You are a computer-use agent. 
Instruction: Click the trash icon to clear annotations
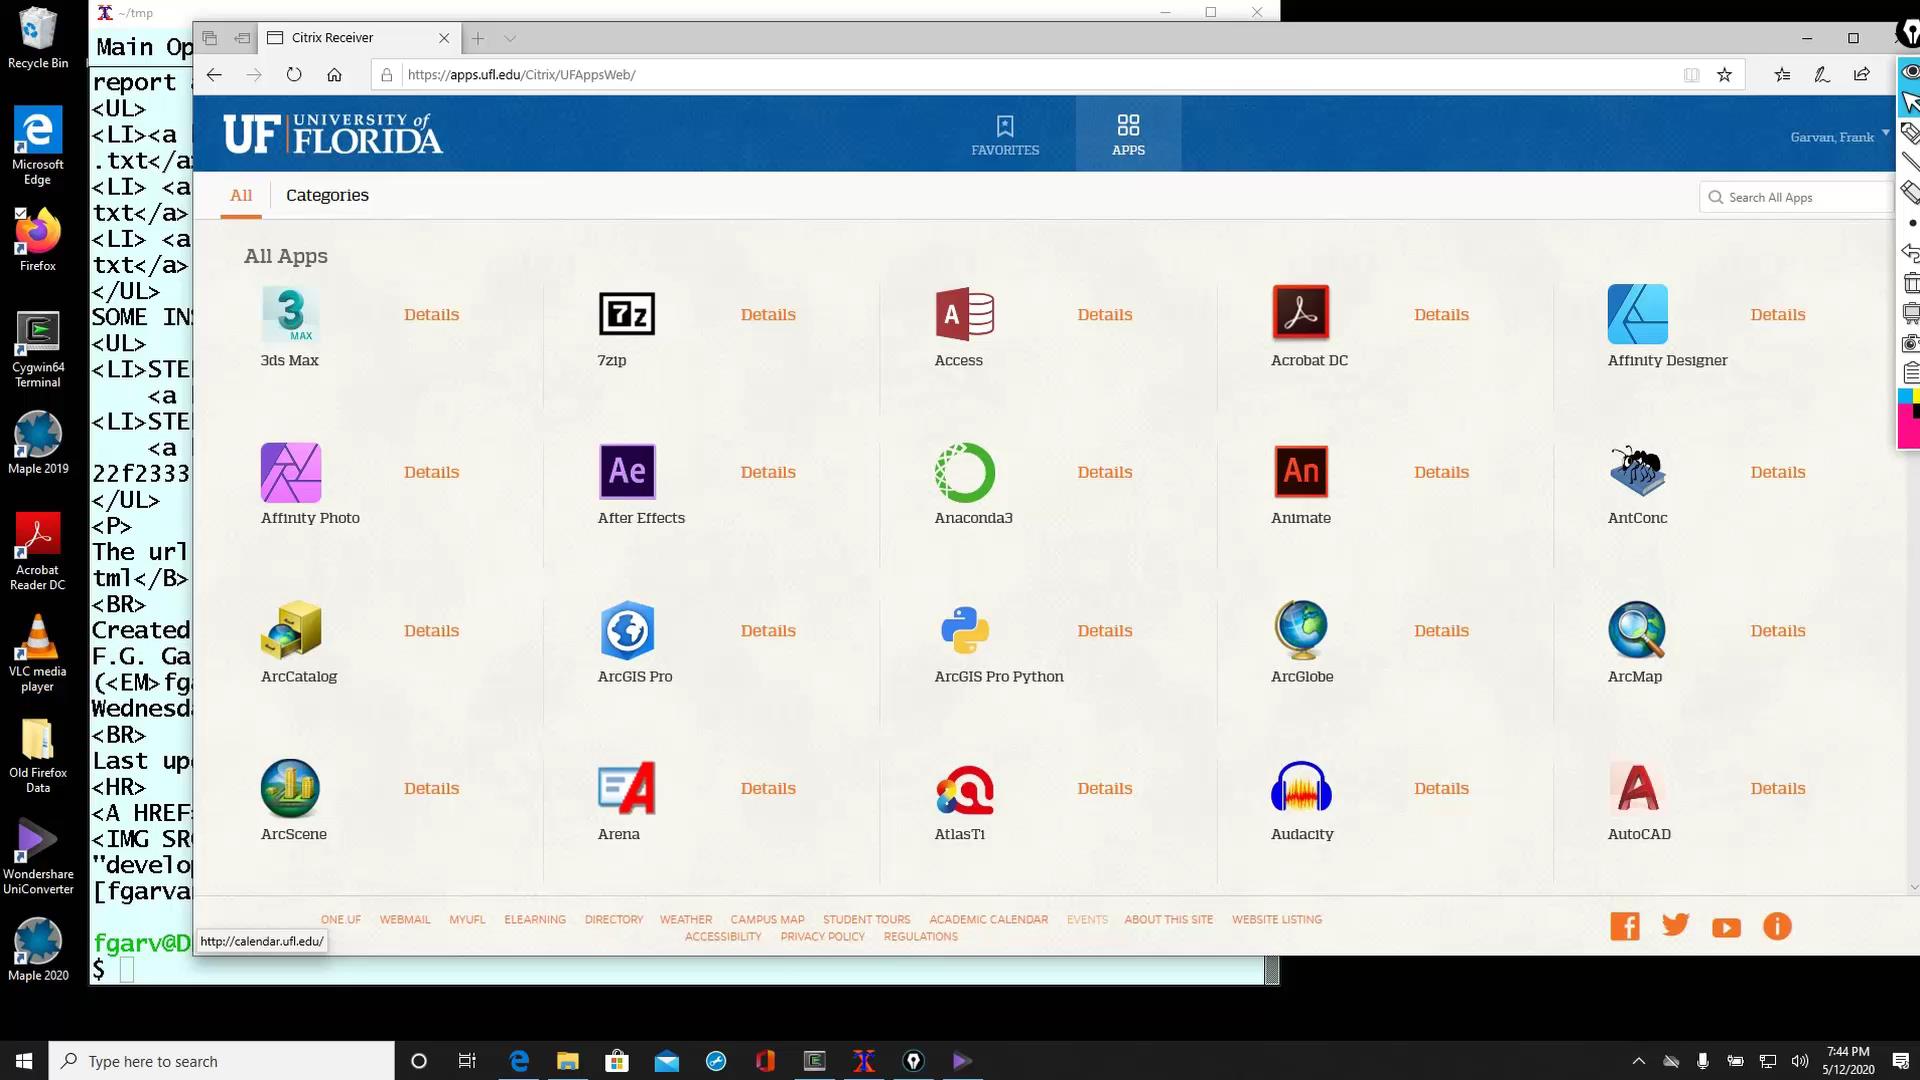tap(1911, 281)
